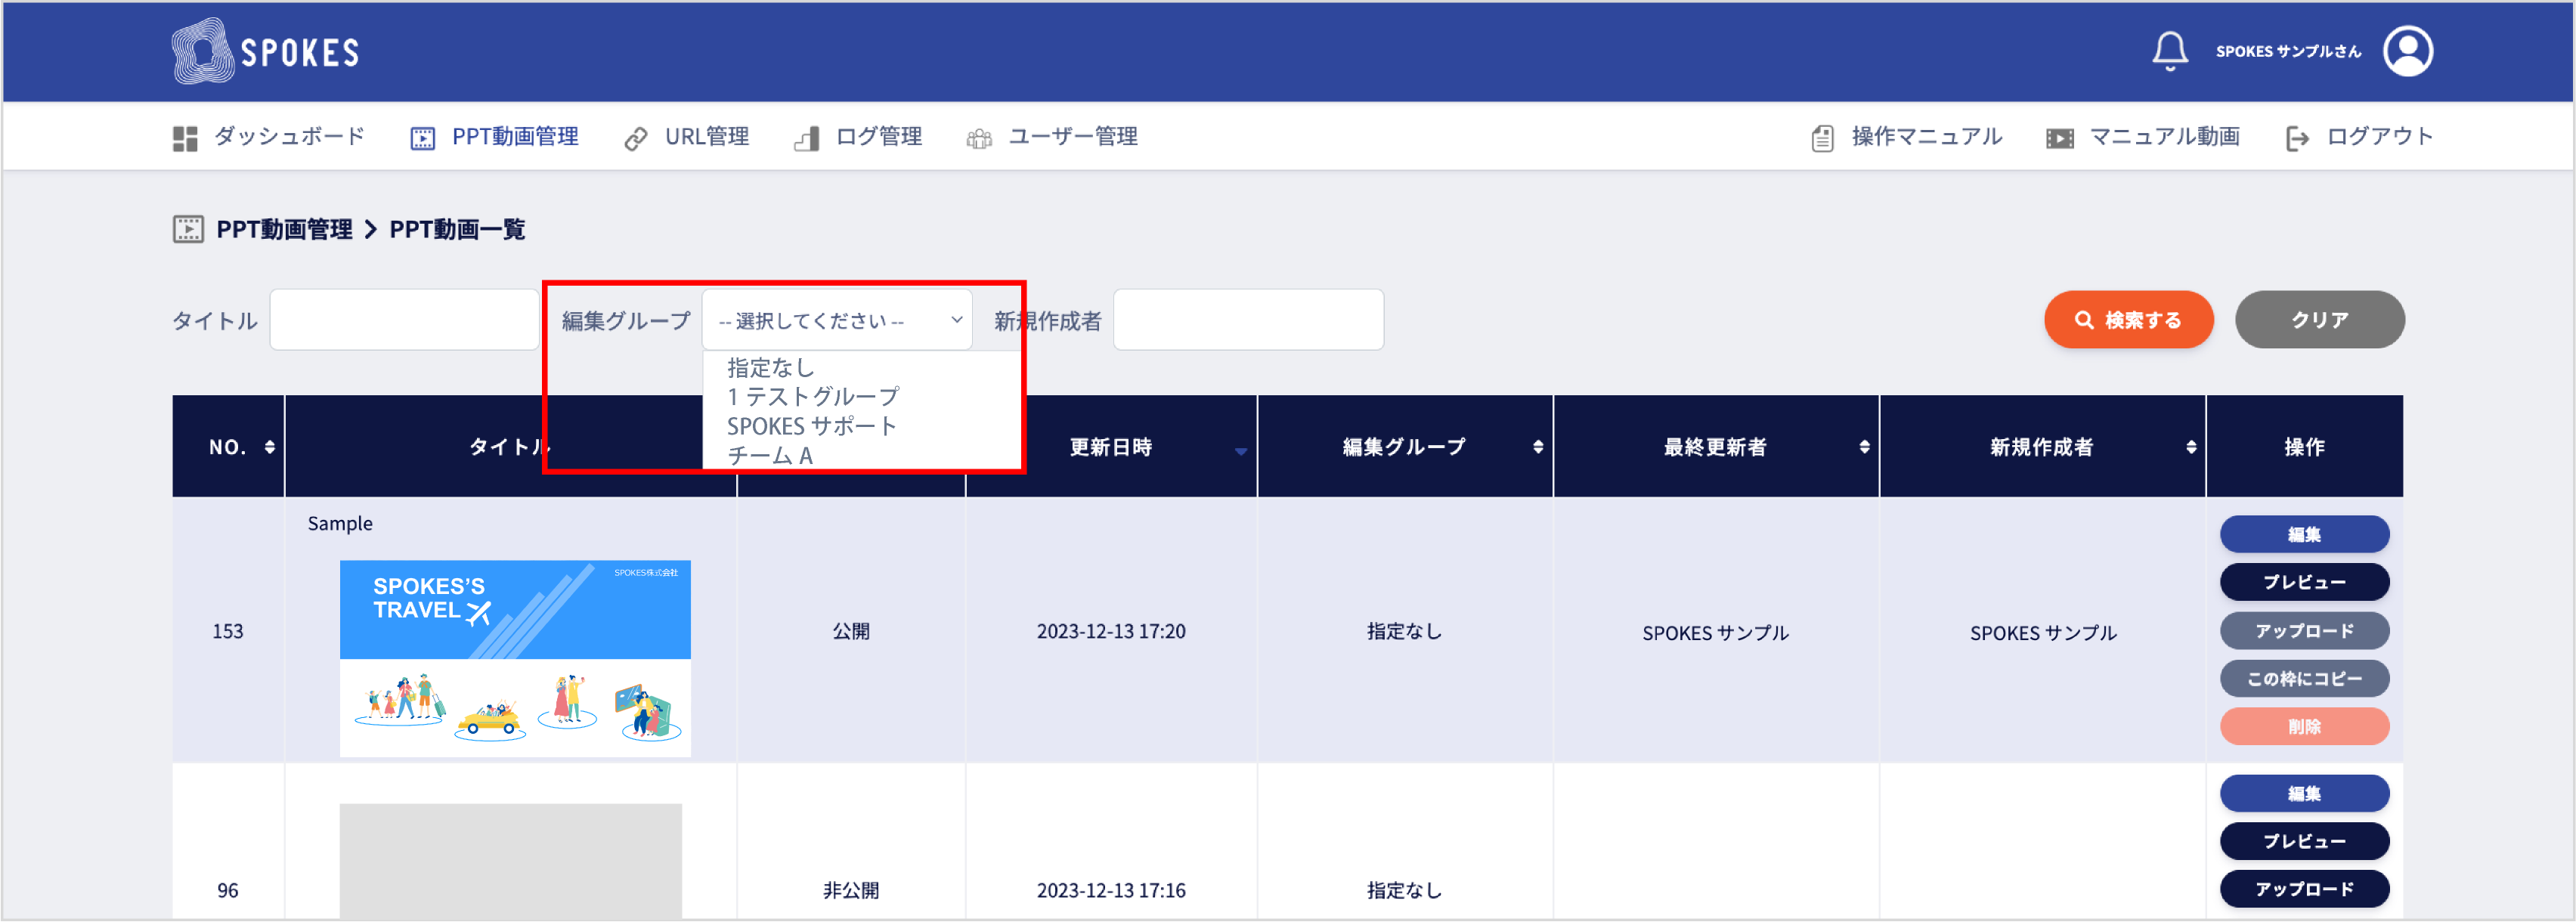Click the SPOKES logo
Screen dimensions: 2576x922
coord(265,51)
